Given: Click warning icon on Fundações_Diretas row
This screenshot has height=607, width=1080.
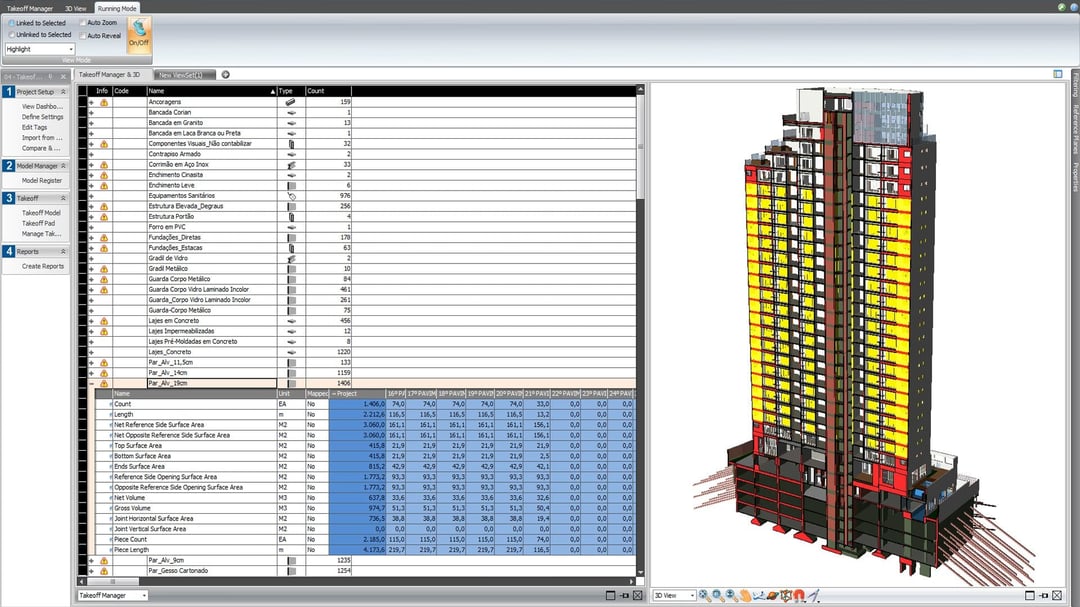Looking at the screenshot, I should coord(104,238).
